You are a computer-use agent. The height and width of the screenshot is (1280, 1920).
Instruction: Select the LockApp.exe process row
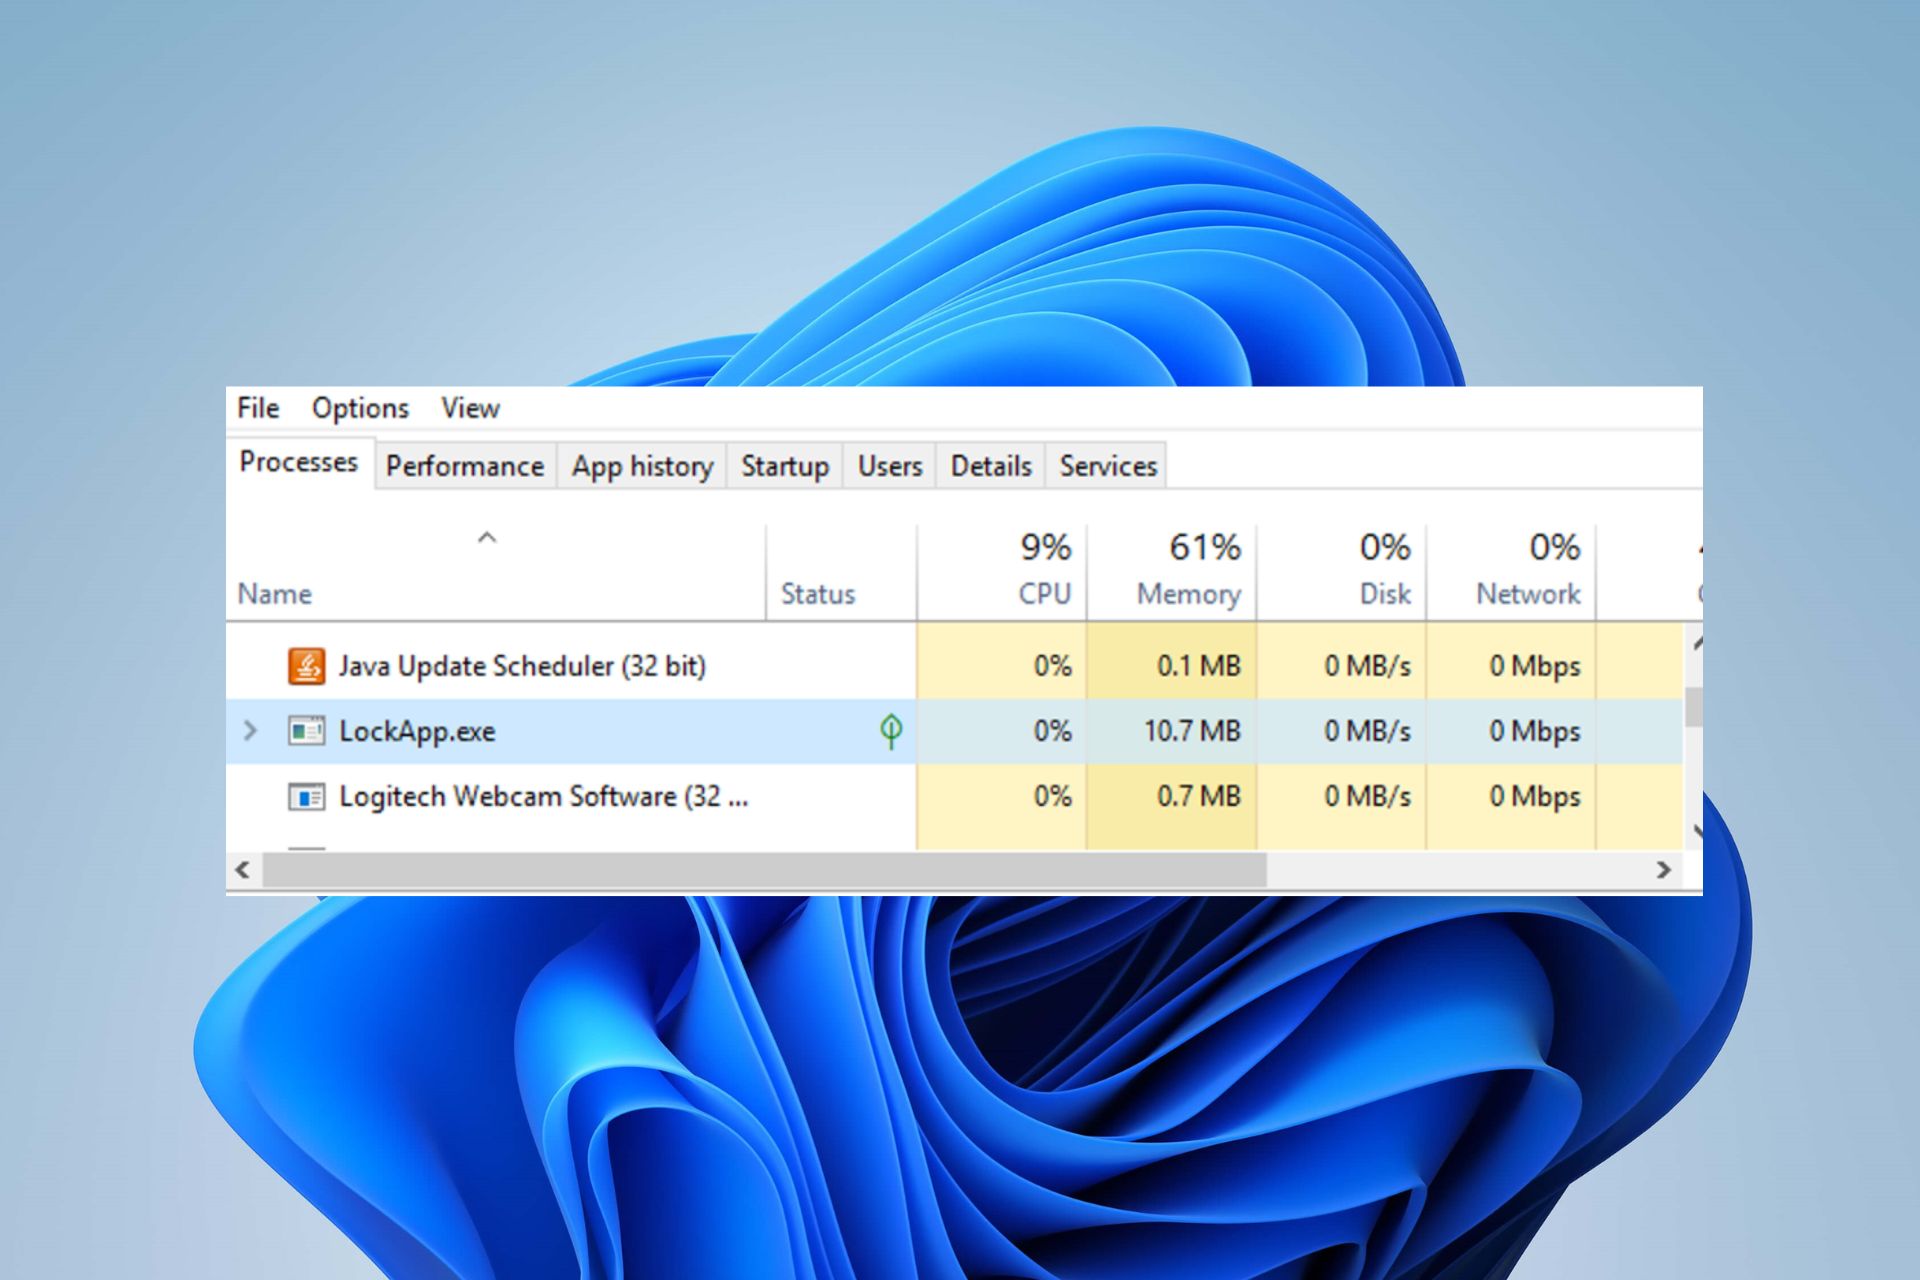click(x=600, y=731)
